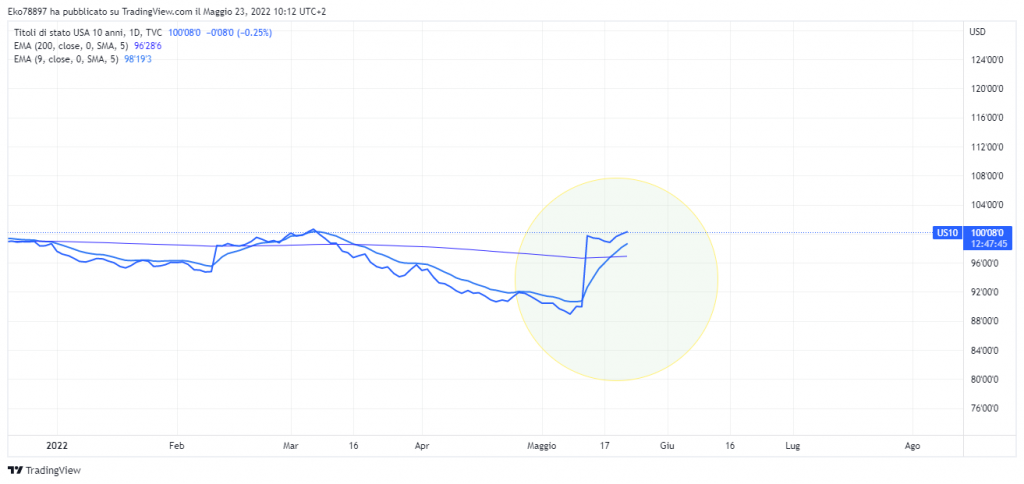The height and width of the screenshot is (484, 1024).
Task: Click the Ago label on time axis
Action: click(912, 443)
